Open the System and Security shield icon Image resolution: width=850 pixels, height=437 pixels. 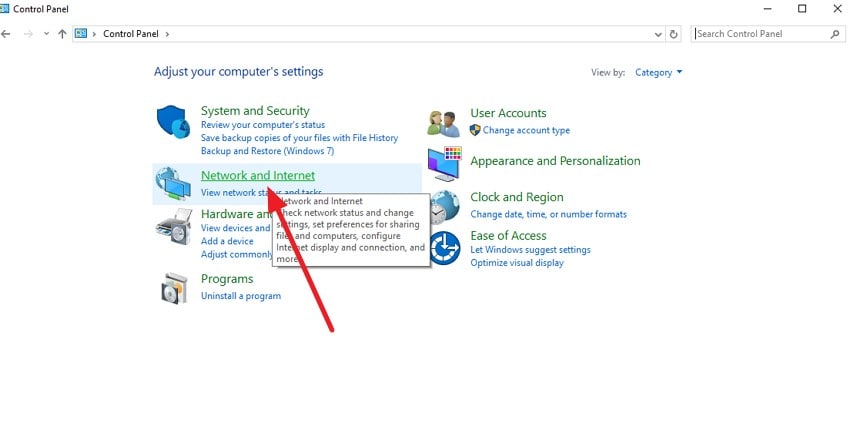(173, 123)
